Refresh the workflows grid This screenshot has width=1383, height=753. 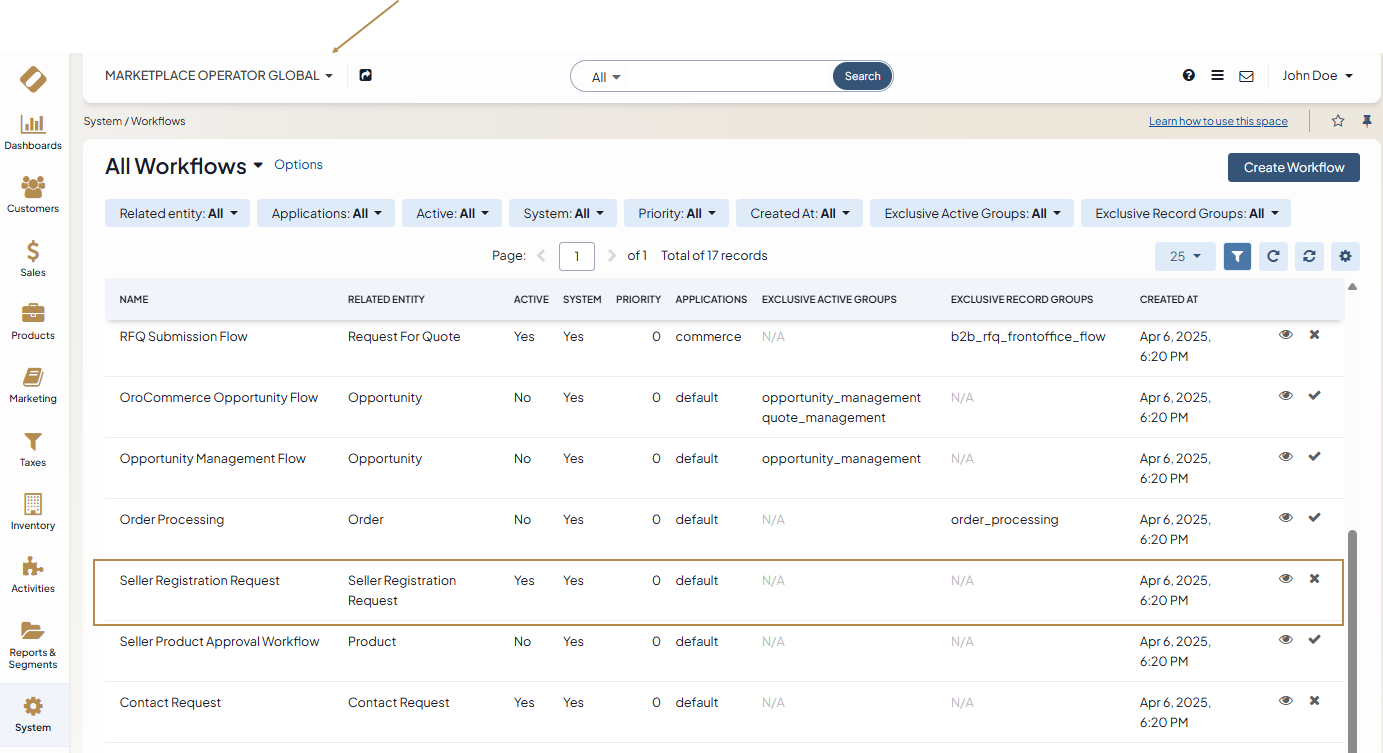coord(1273,256)
